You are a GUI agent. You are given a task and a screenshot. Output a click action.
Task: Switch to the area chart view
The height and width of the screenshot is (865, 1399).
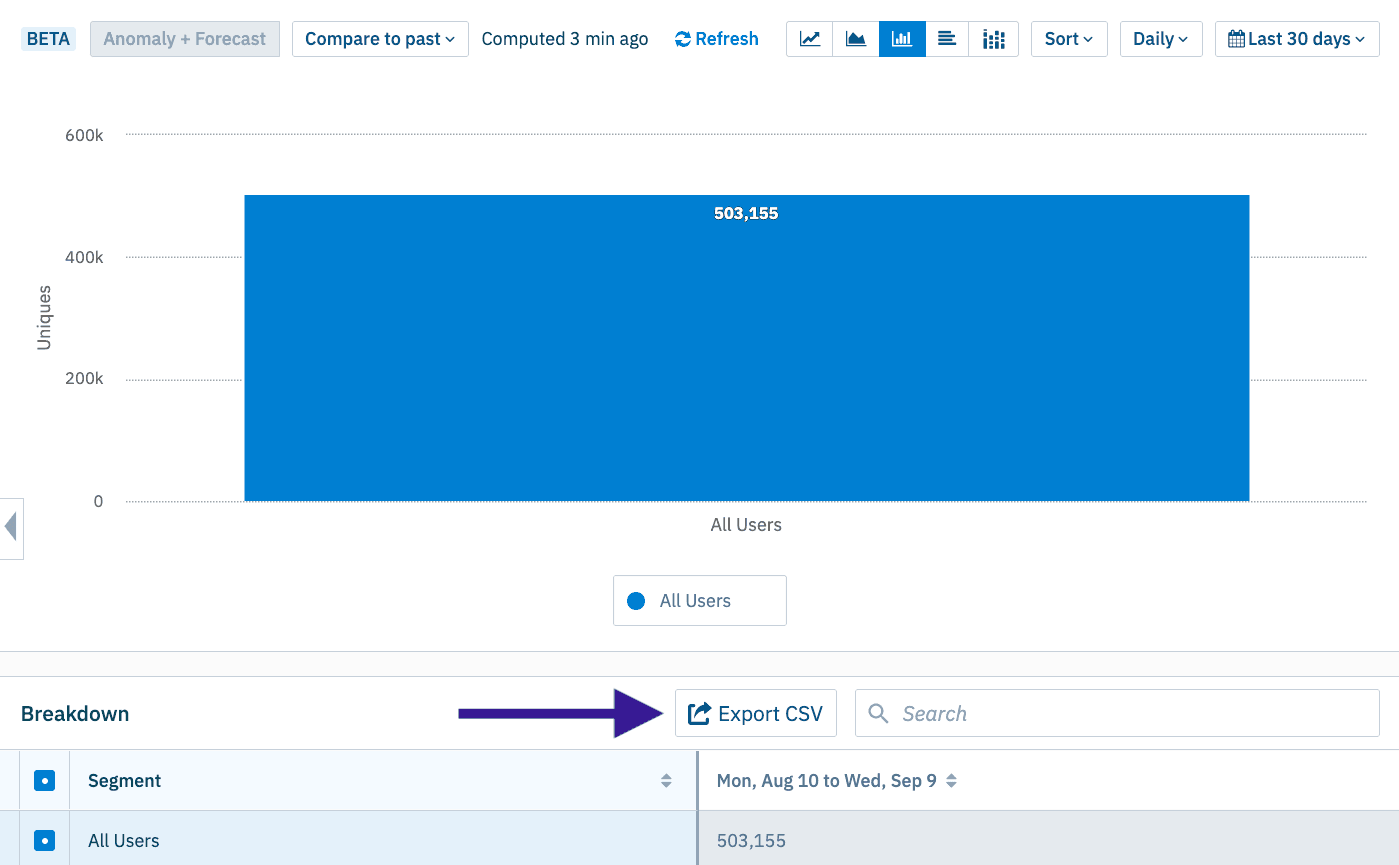coord(855,39)
